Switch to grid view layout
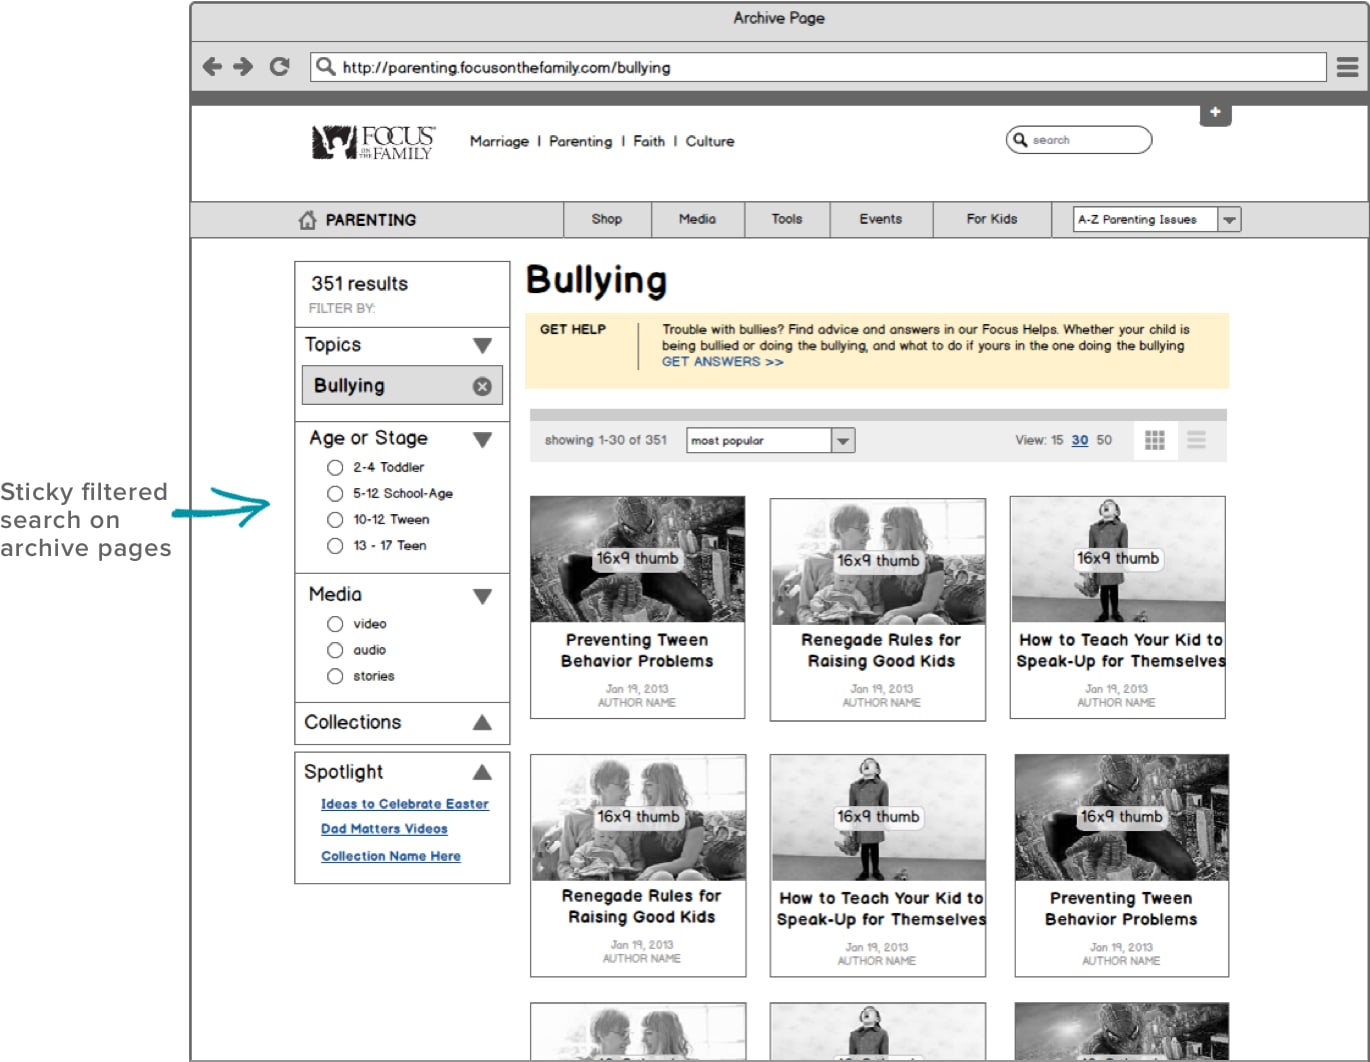1370x1062 pixels. coord(1155,440)
